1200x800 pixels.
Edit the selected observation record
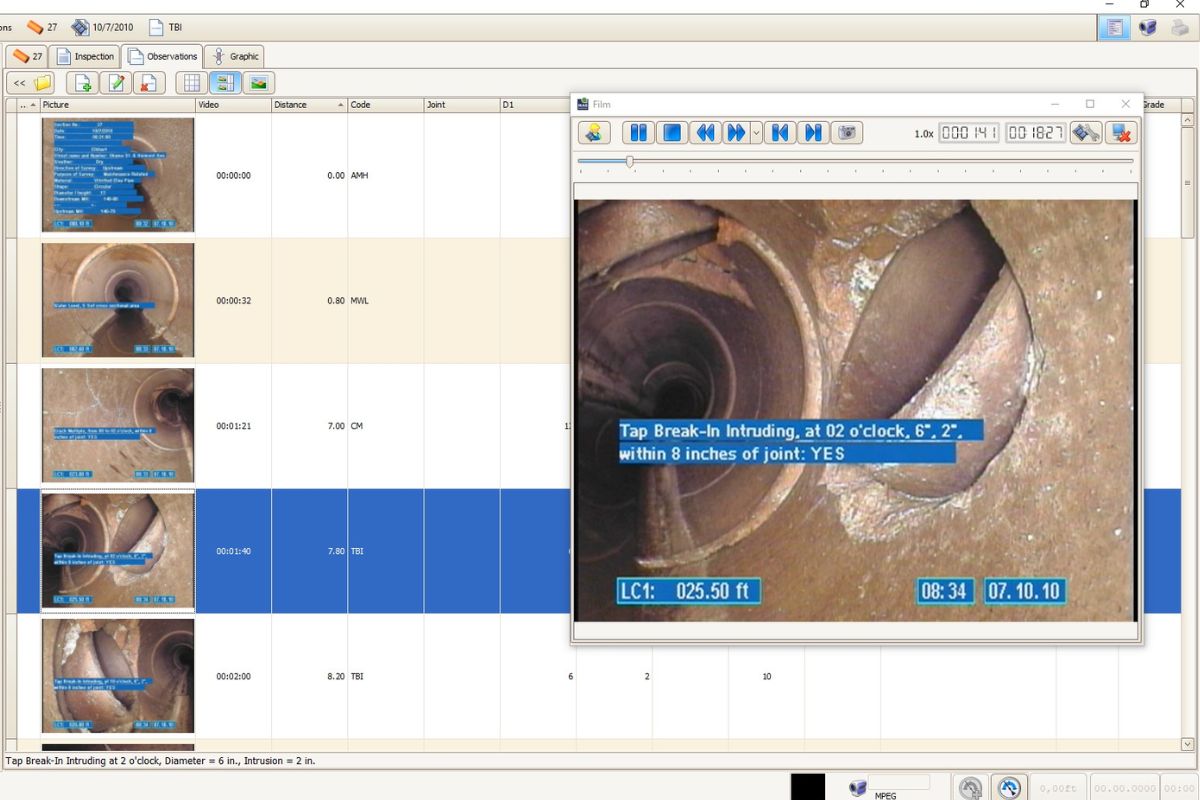116,83
